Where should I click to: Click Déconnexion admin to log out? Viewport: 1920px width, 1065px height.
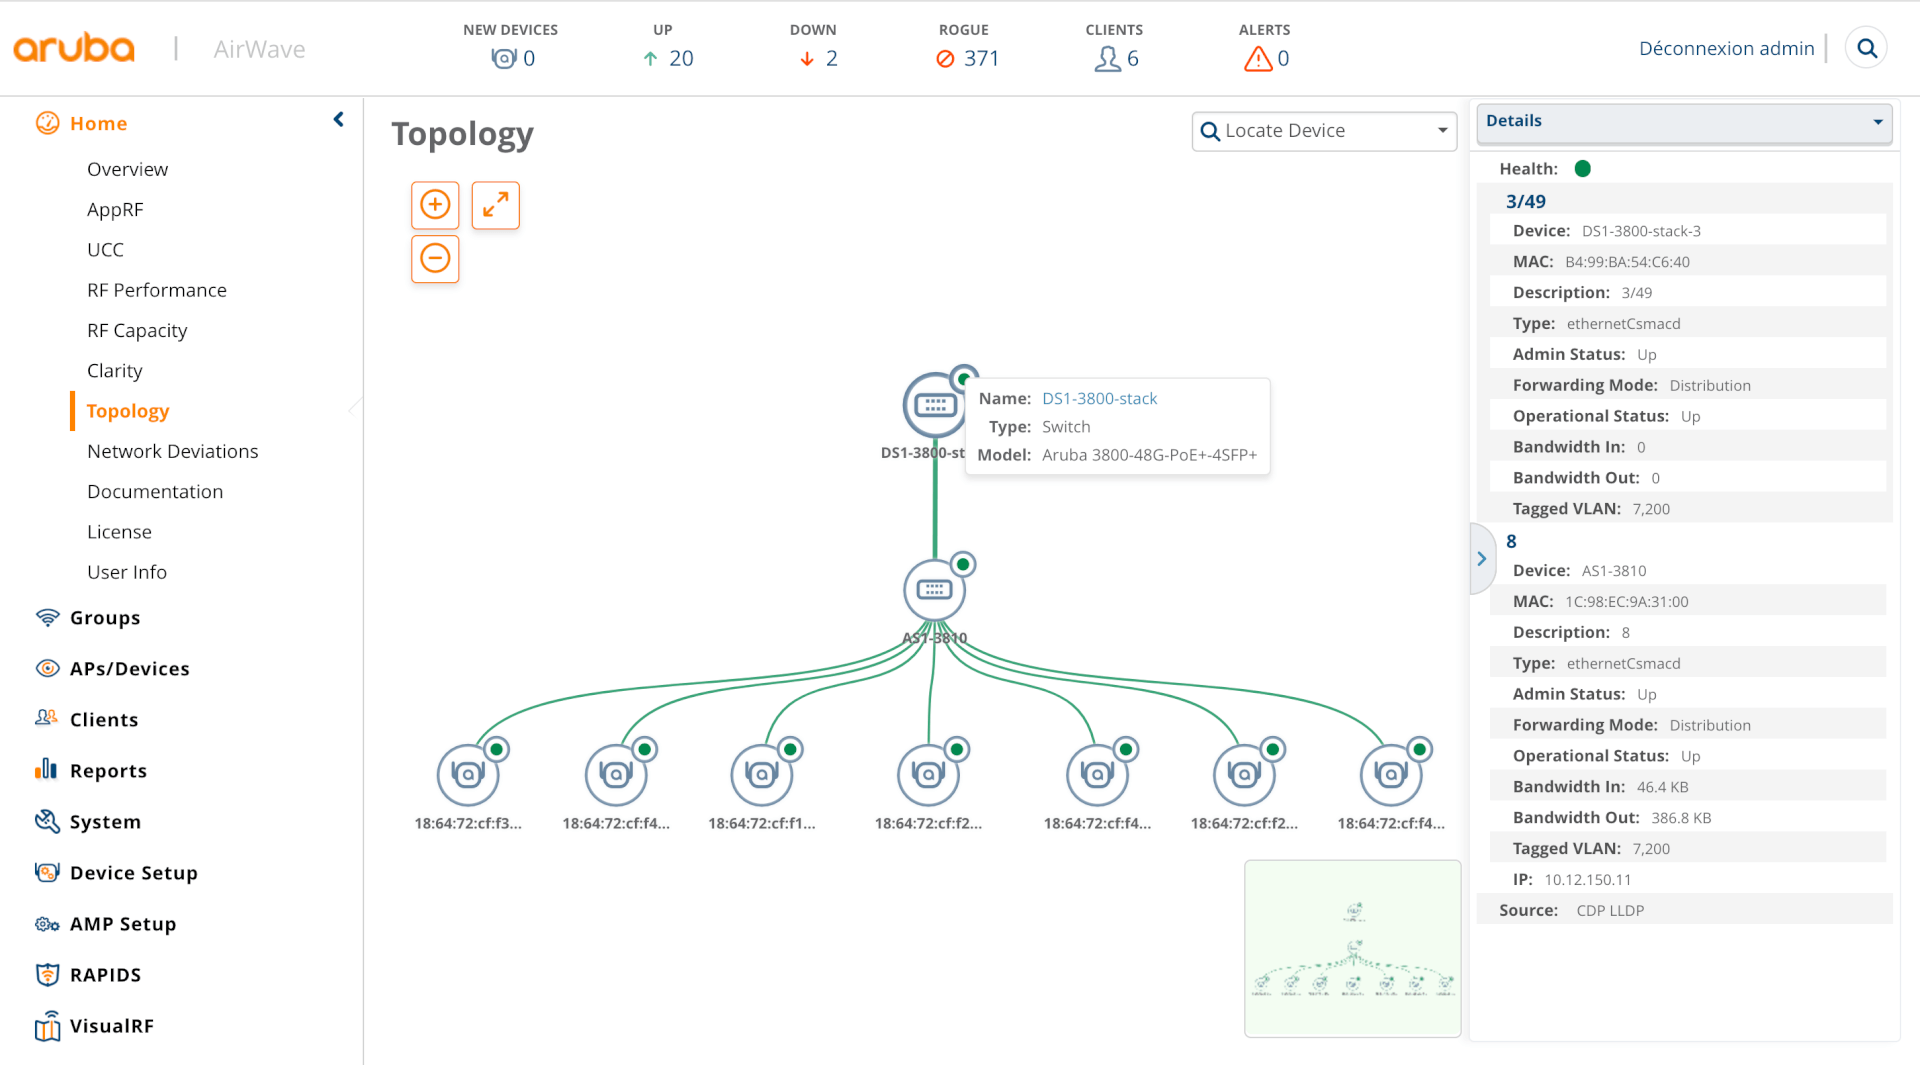pos(1726,48)
